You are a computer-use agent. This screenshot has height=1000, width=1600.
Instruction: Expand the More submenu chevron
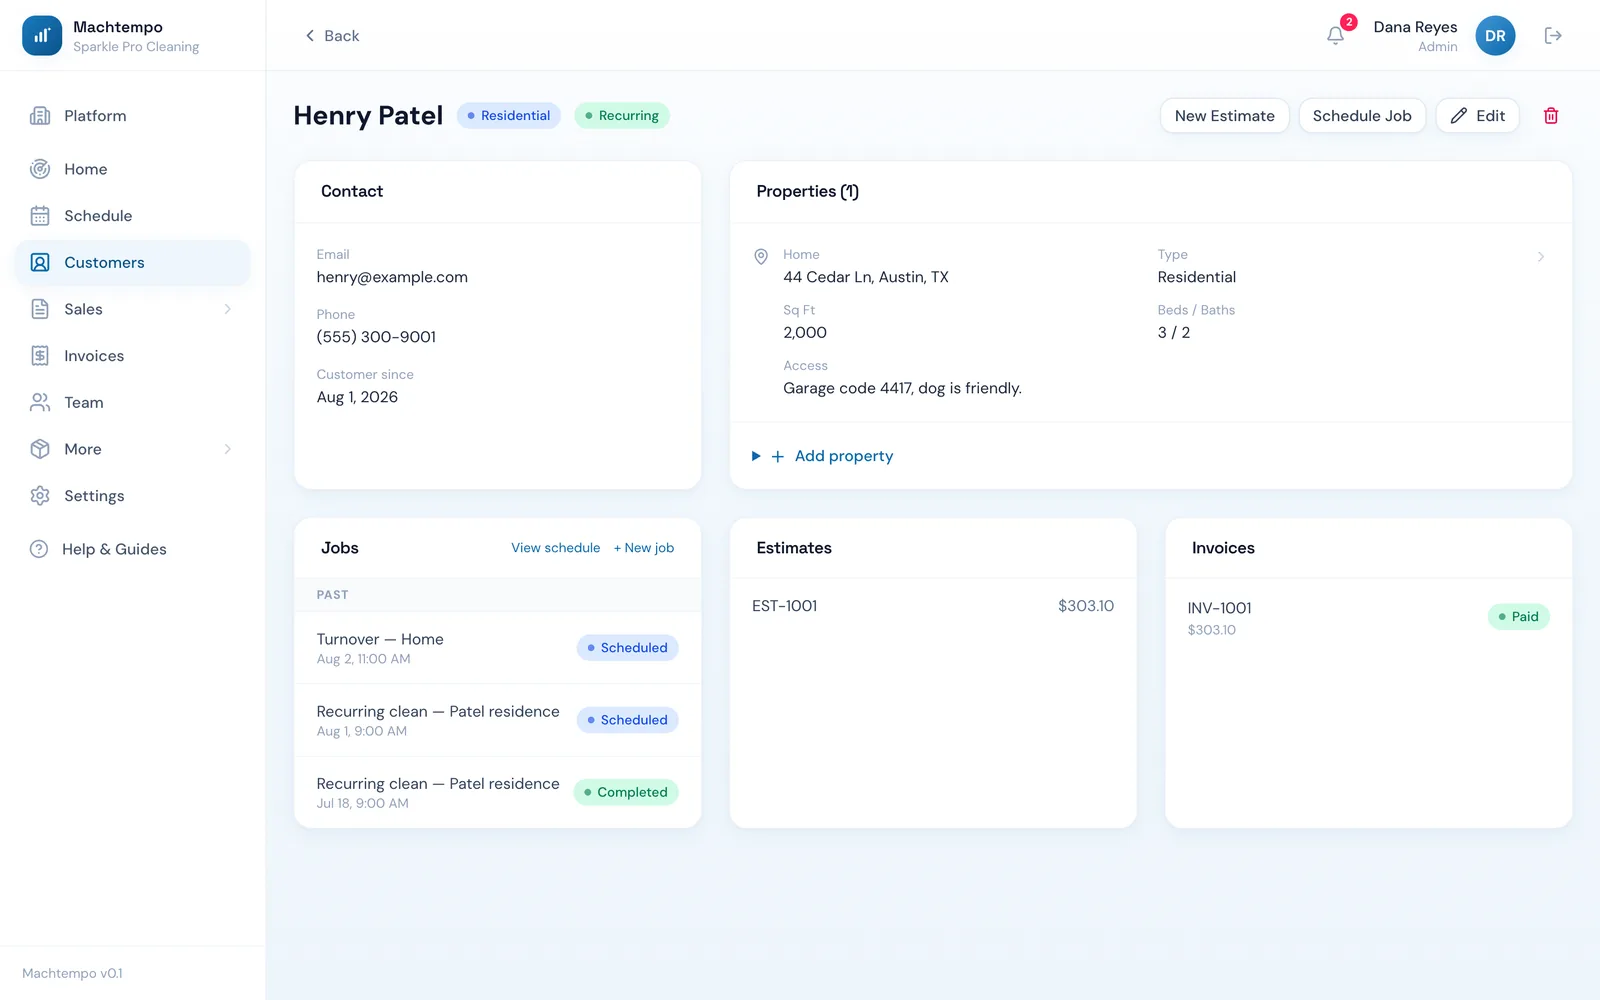point(228,449)
